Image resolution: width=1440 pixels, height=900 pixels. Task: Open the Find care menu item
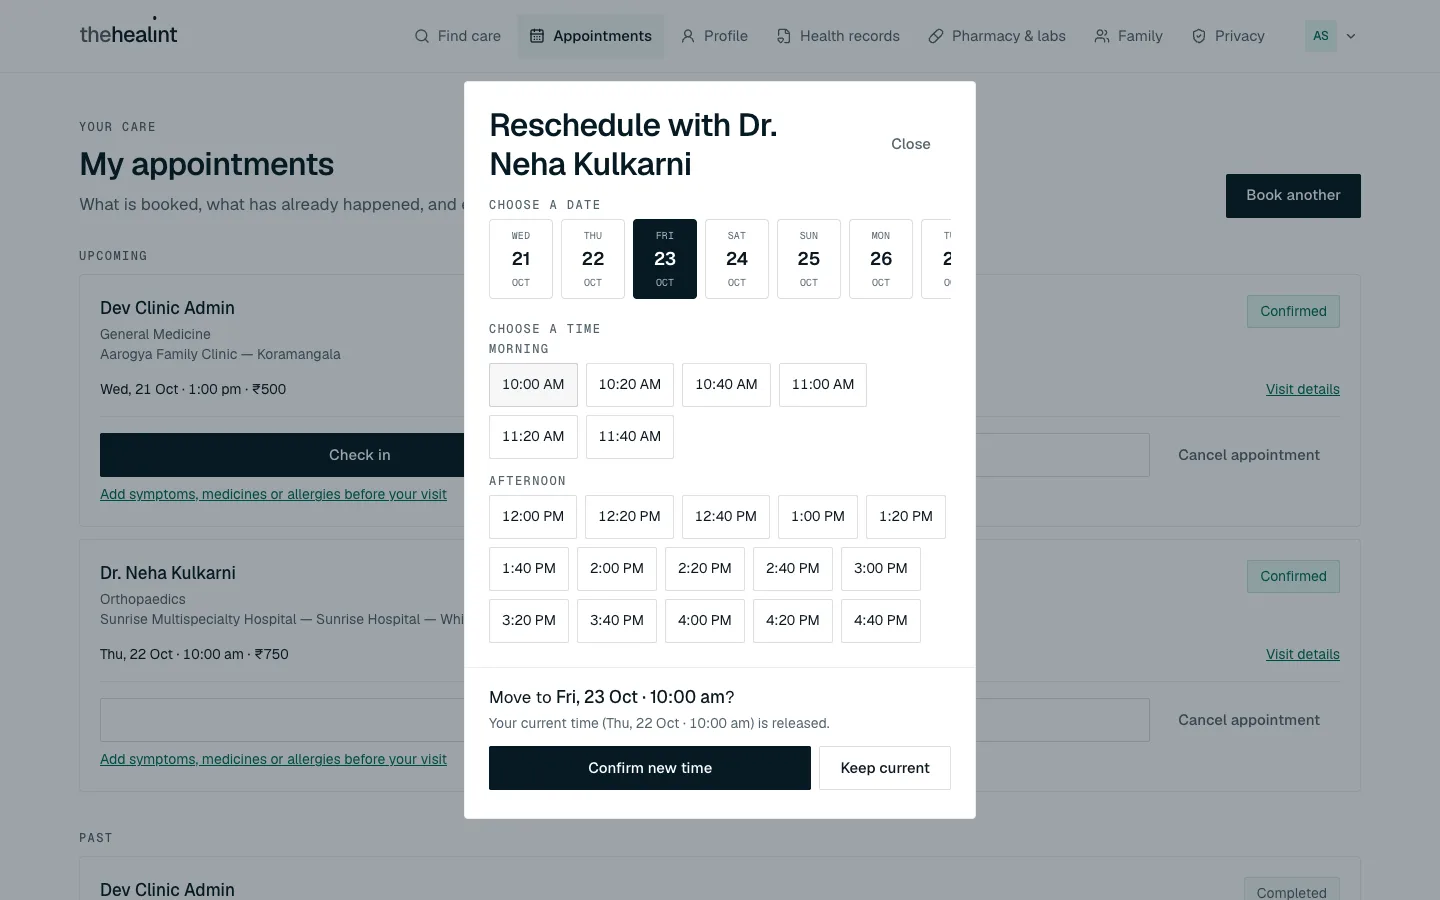[x=458, y=36]
